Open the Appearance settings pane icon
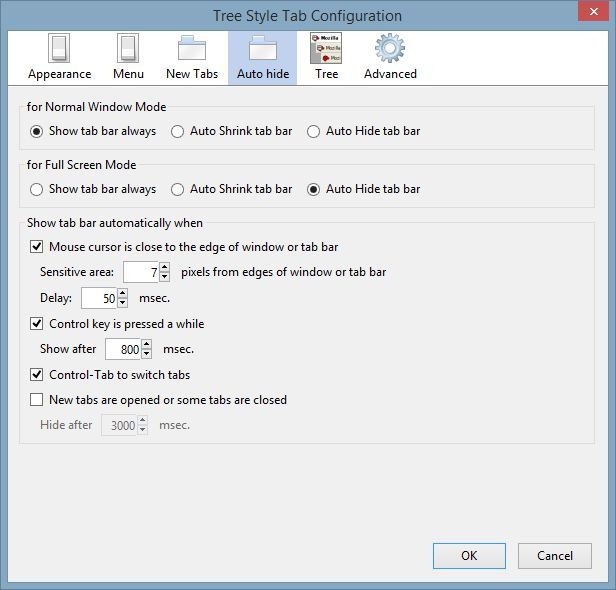Image resolution: width=616 pixels, height=590 pixels. (59, 48)
